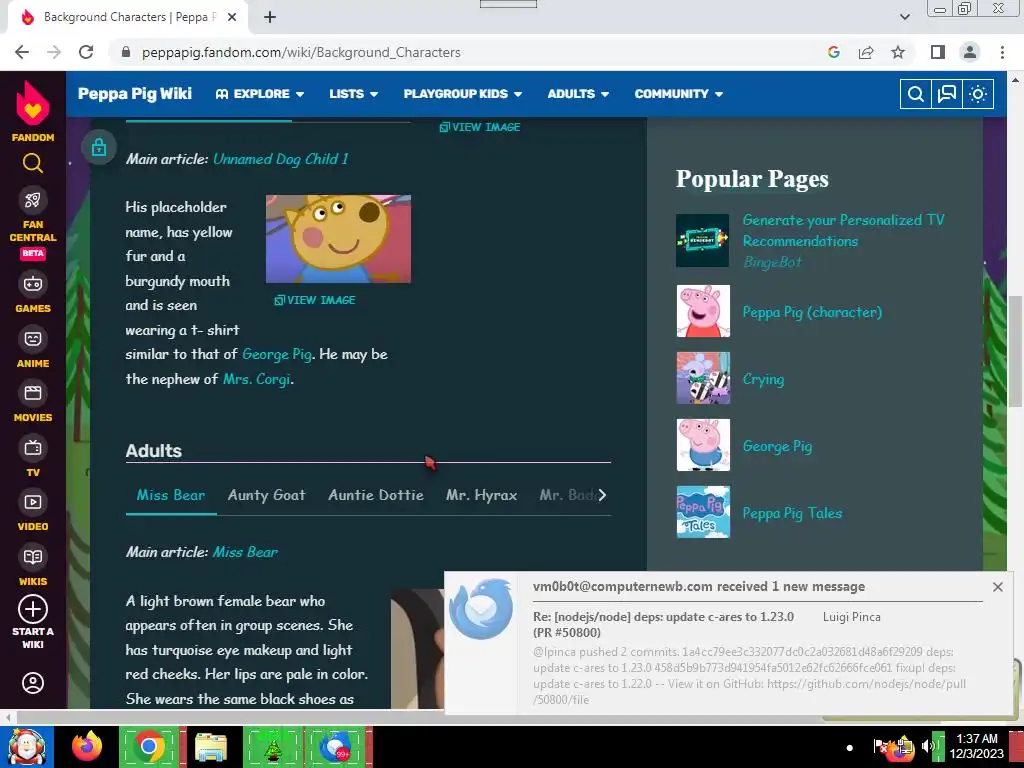The height and width of the screenshot is (768, 1024).
Task: Open the volume control in tray
Action: [927, 747]
